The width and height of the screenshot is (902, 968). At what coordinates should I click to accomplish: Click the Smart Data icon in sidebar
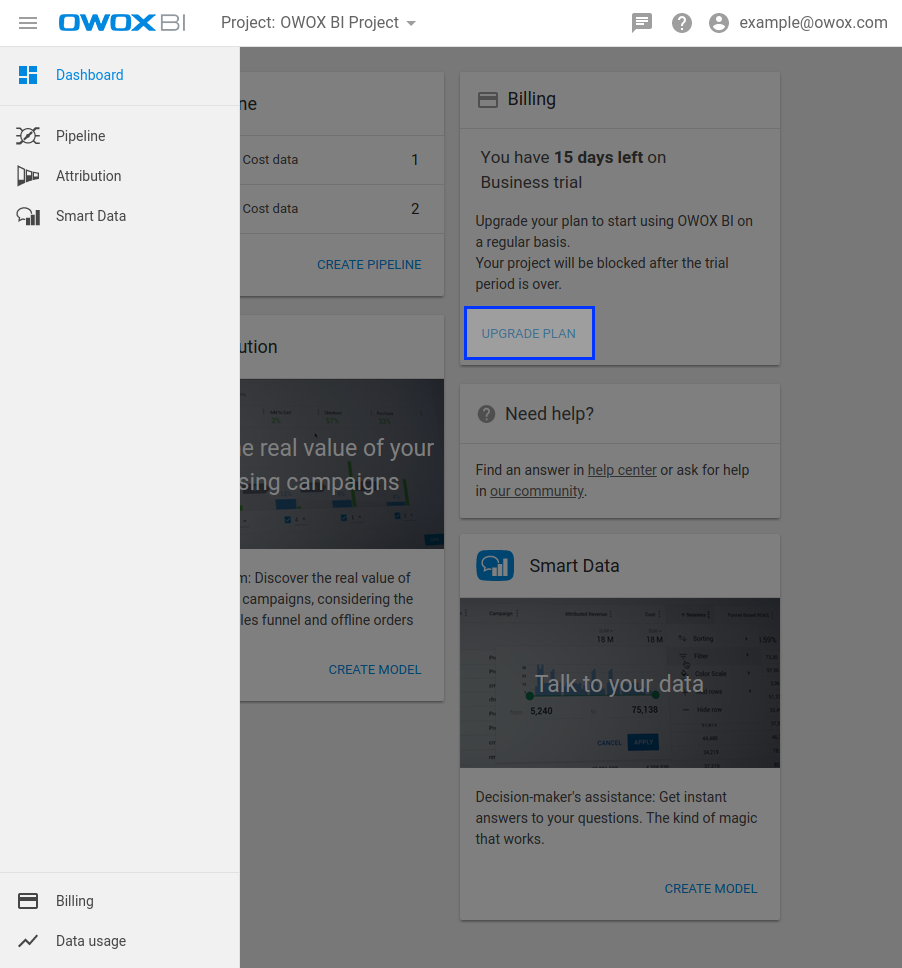[x=28, y=216]
